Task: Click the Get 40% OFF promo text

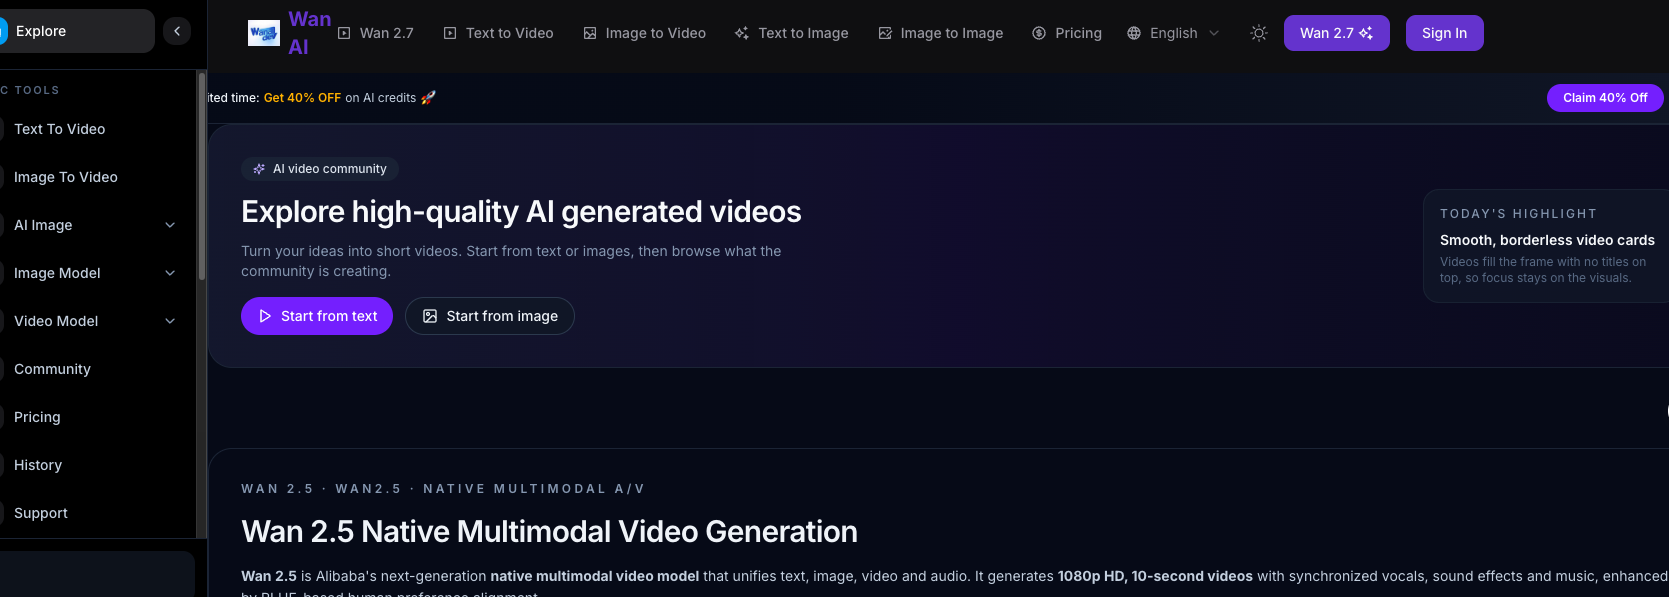Action: point(302,98)
